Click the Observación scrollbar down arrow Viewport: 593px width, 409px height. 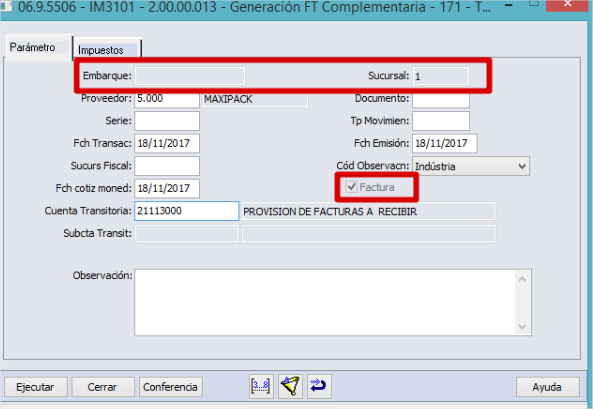pyautogui.click(x=522, y=327)
